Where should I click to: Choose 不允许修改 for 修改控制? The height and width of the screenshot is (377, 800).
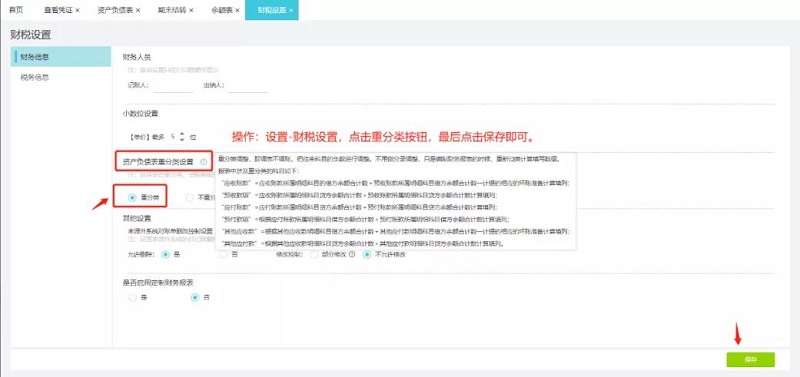pyautogui.click(x=367, y=254)
